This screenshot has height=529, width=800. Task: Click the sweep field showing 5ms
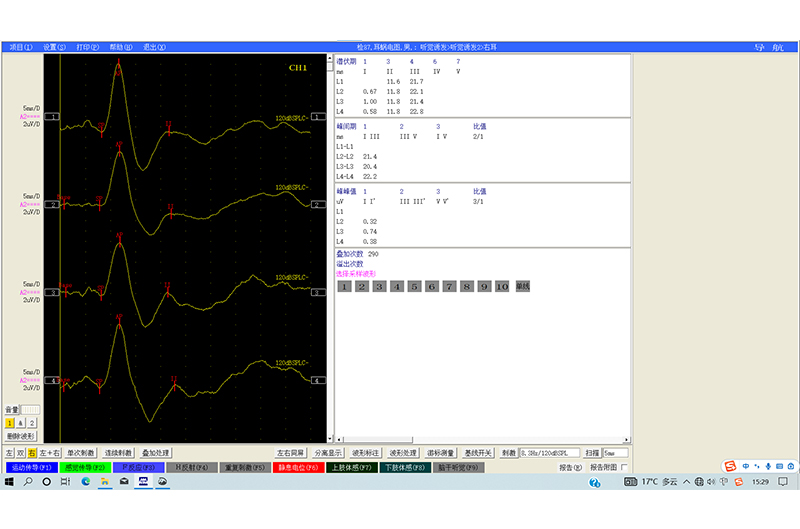click(615, 453)
